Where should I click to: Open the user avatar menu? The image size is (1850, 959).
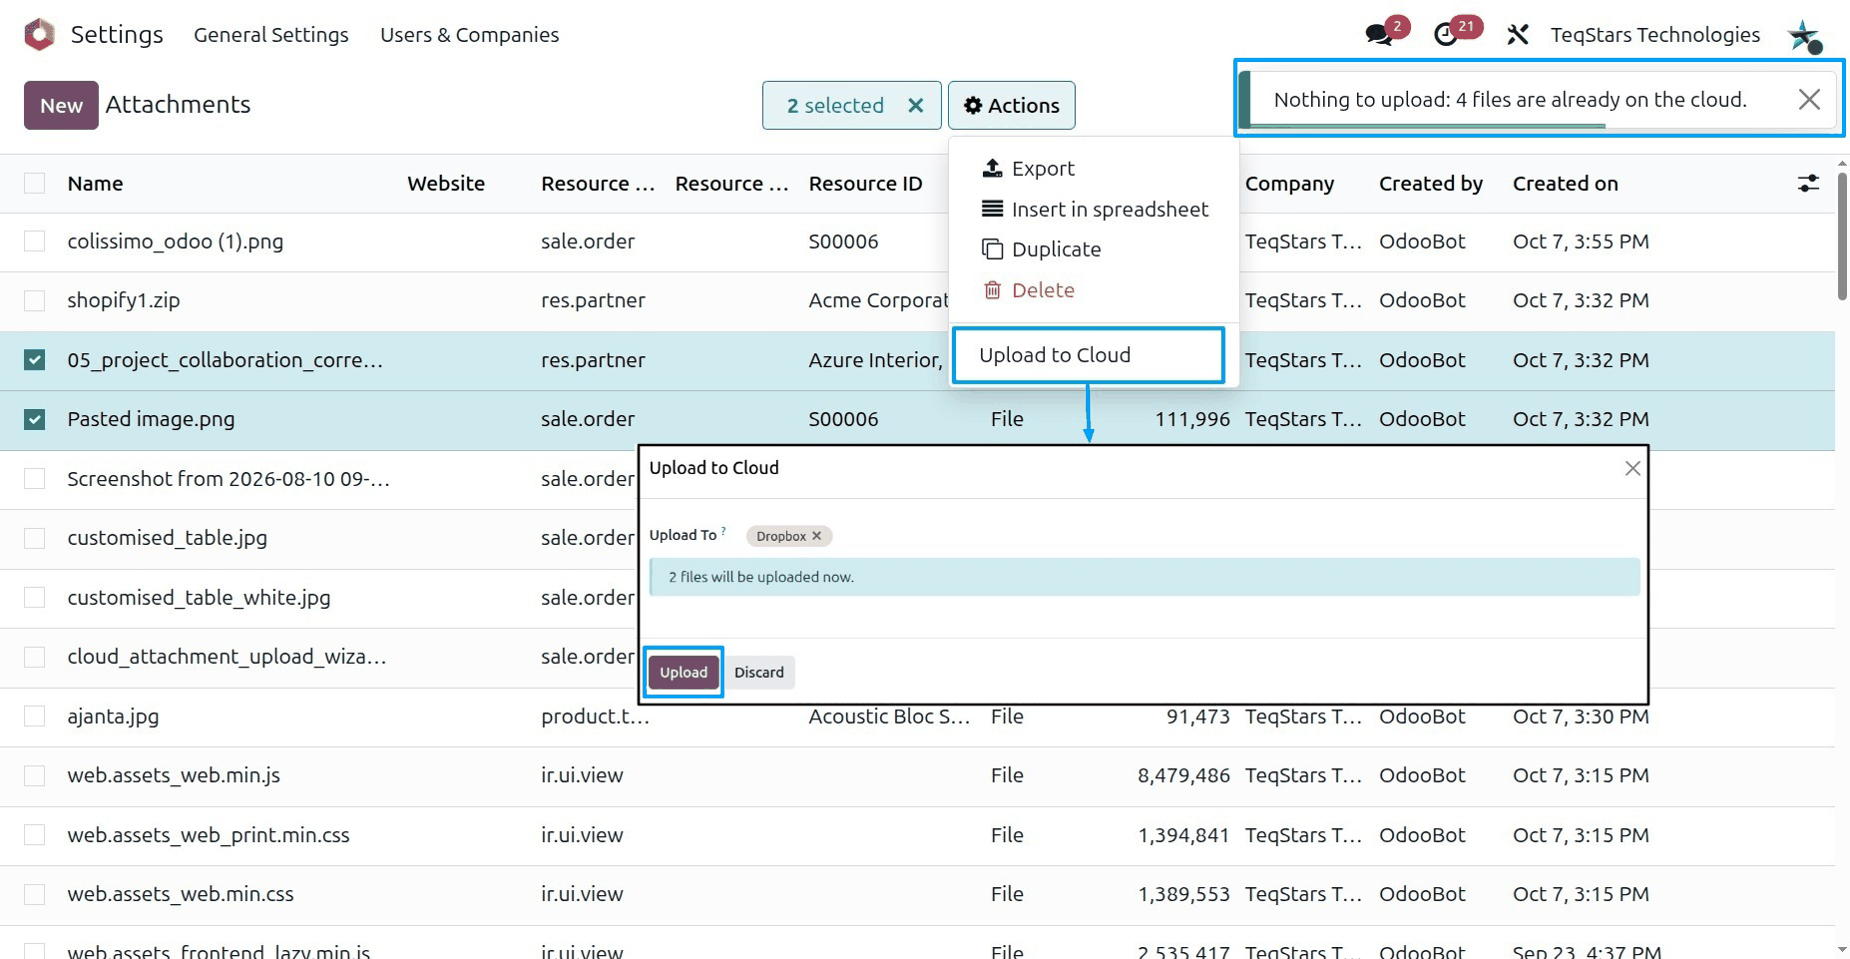[1805, 36]
